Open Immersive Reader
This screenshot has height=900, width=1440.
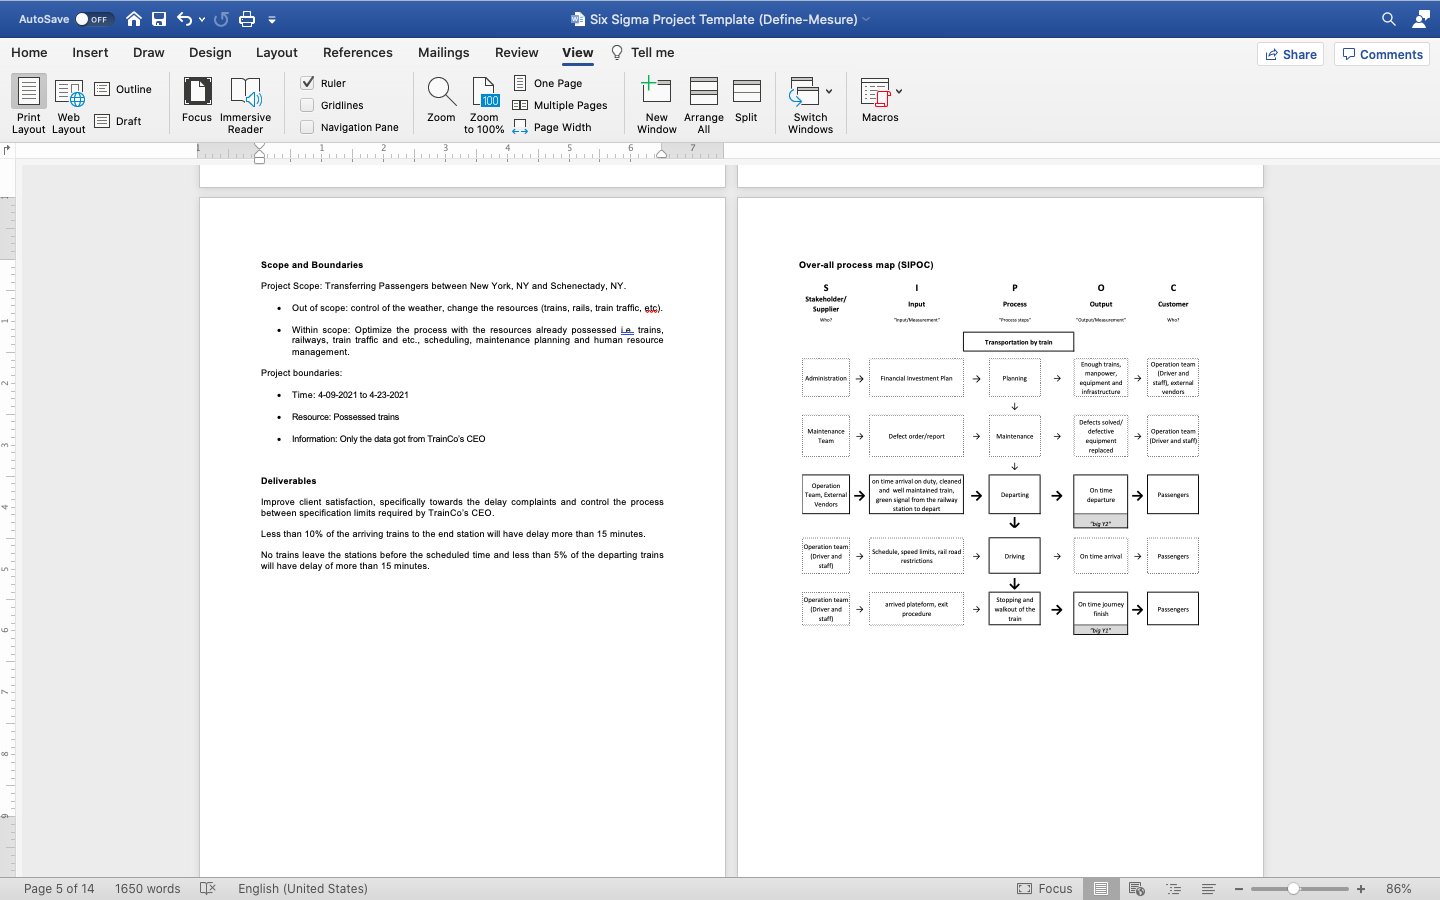click(x=245, y=104)
